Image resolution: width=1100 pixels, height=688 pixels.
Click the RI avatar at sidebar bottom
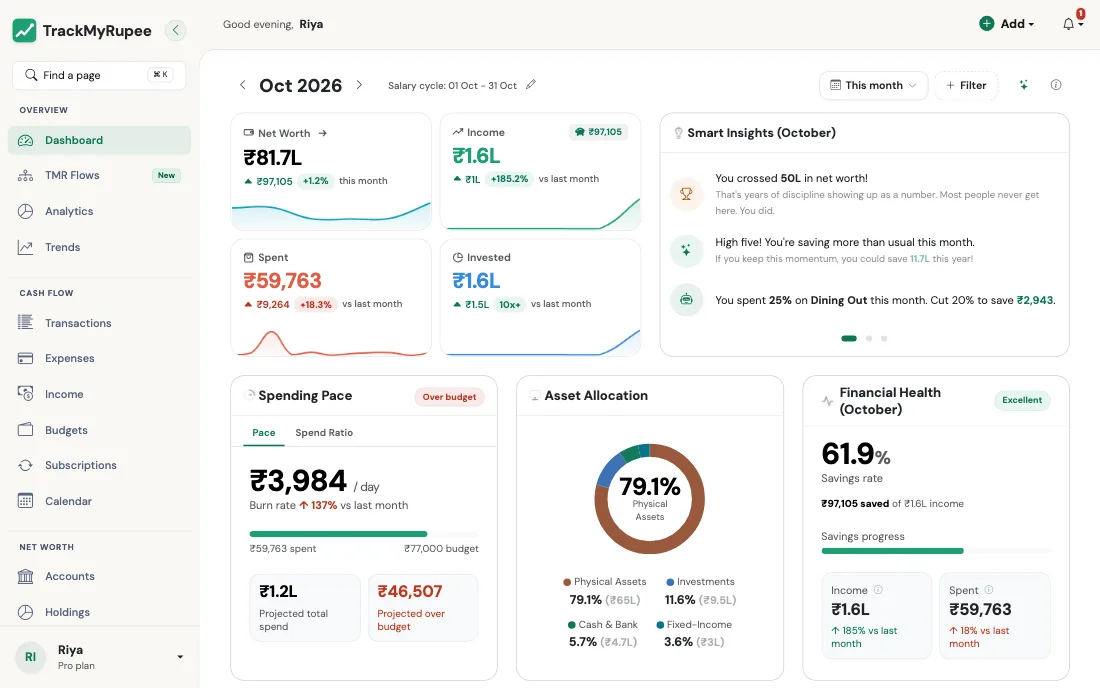pyautogui.click(x=31, y=657)
